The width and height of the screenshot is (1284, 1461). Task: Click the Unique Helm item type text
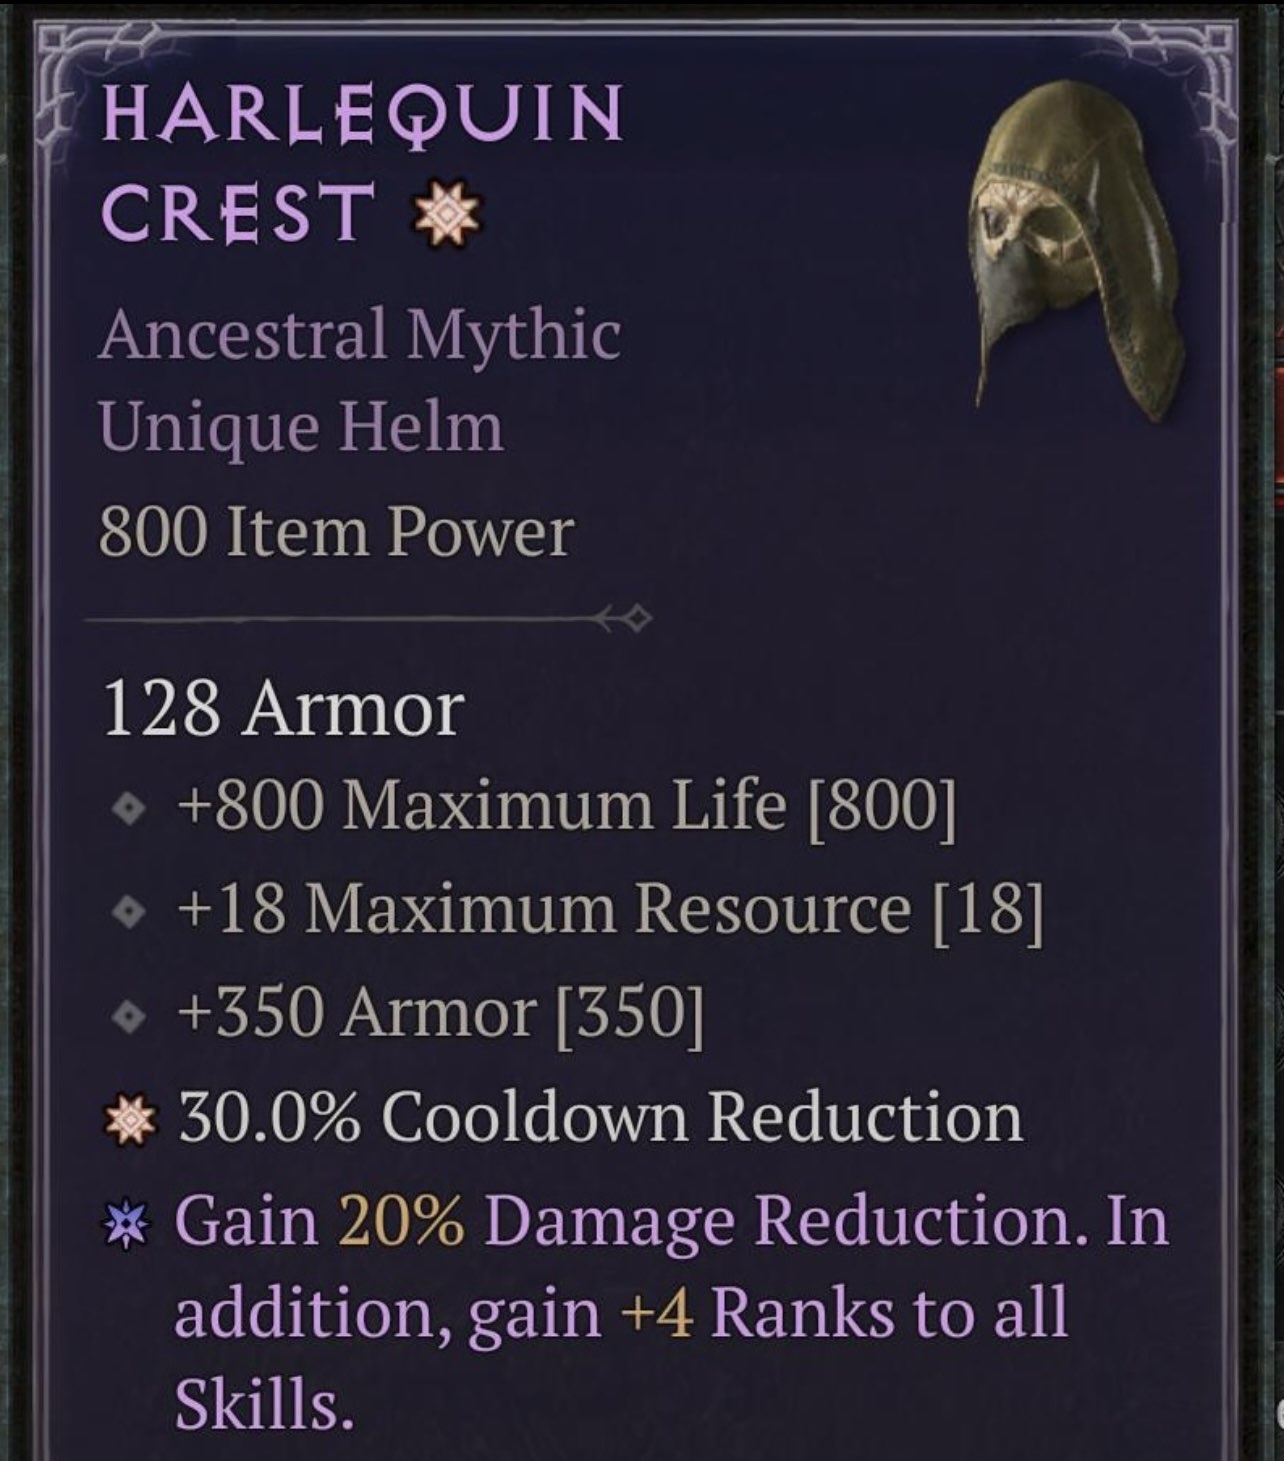click(301, 427)
